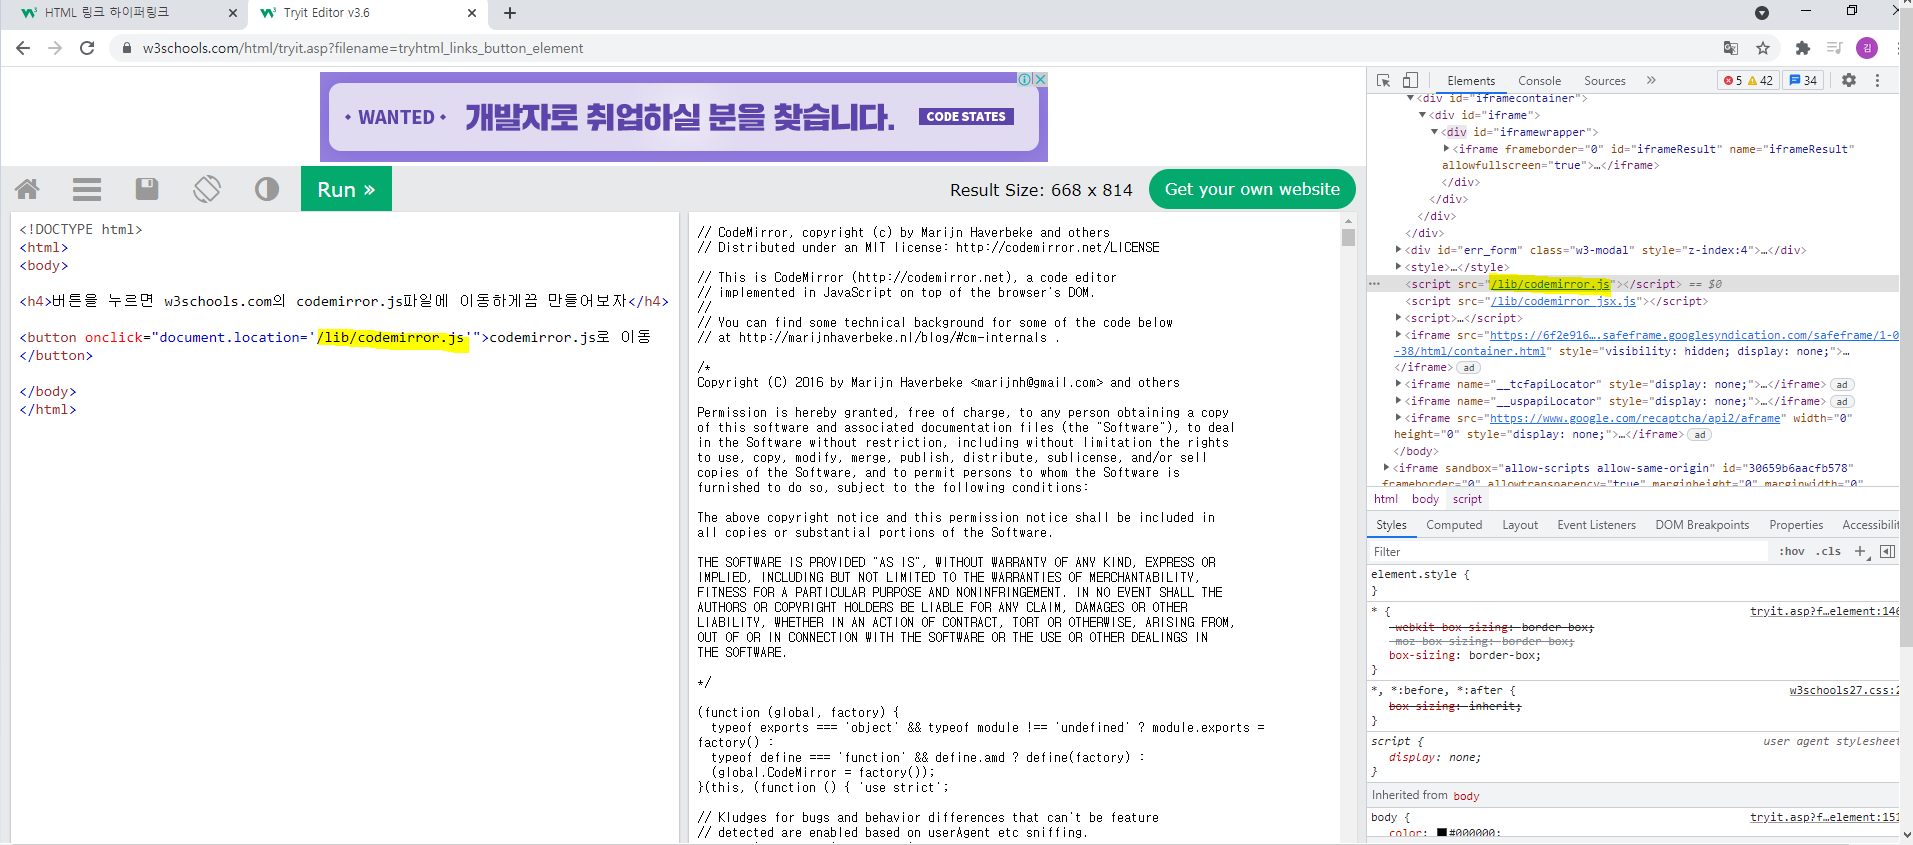Close the HTML 링크 하이퍼링크 browser tab
This screenshot has width=1913, height=845.
coord(233,13)
